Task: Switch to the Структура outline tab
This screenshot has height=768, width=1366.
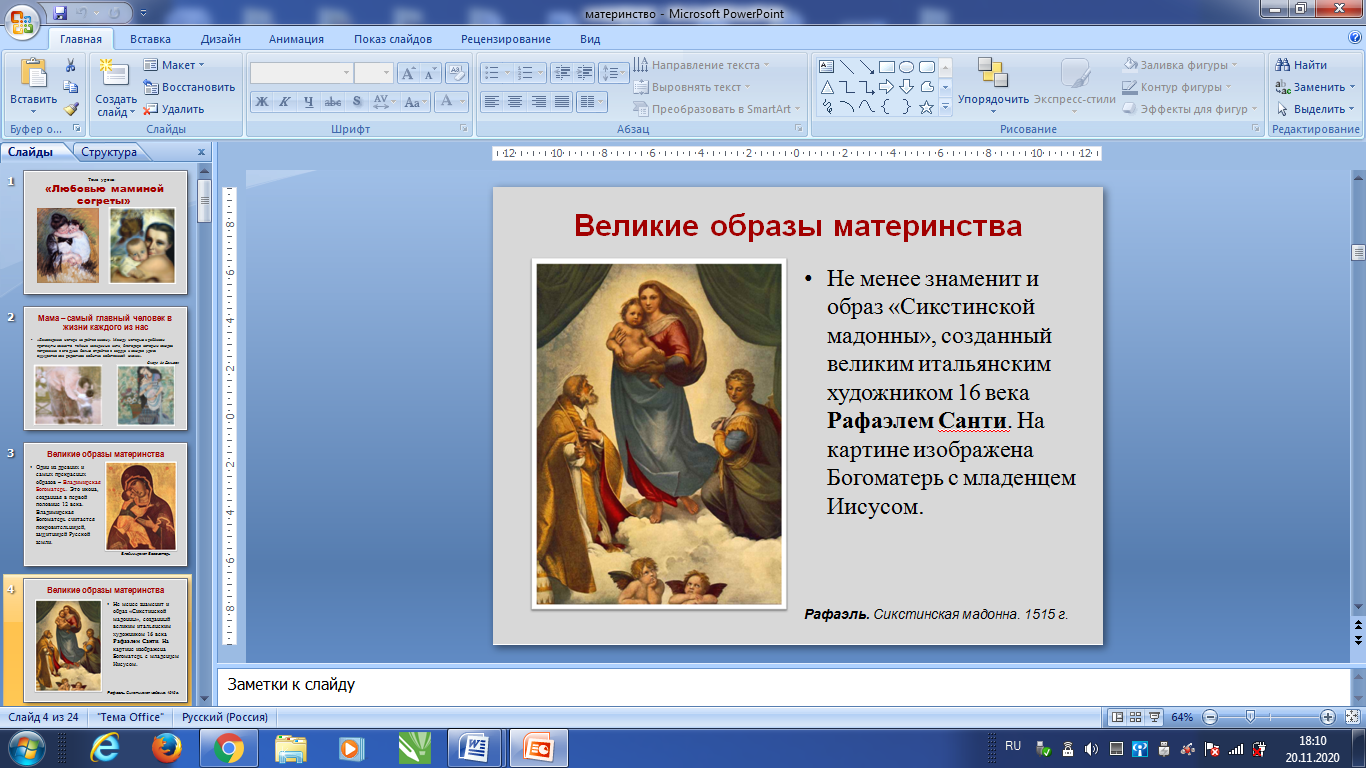Action: point(109,152)
